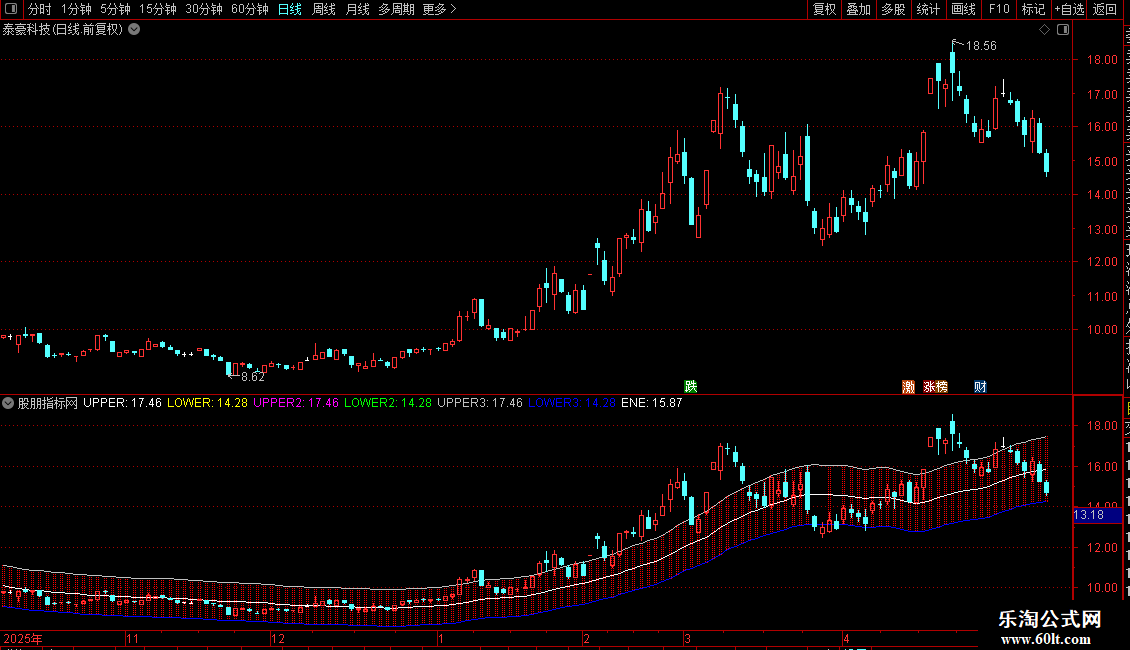Viewport: 1130px width, 650px height.
Task: Click the 18.00 main chart price scale label
Action: pos(1103,60)
